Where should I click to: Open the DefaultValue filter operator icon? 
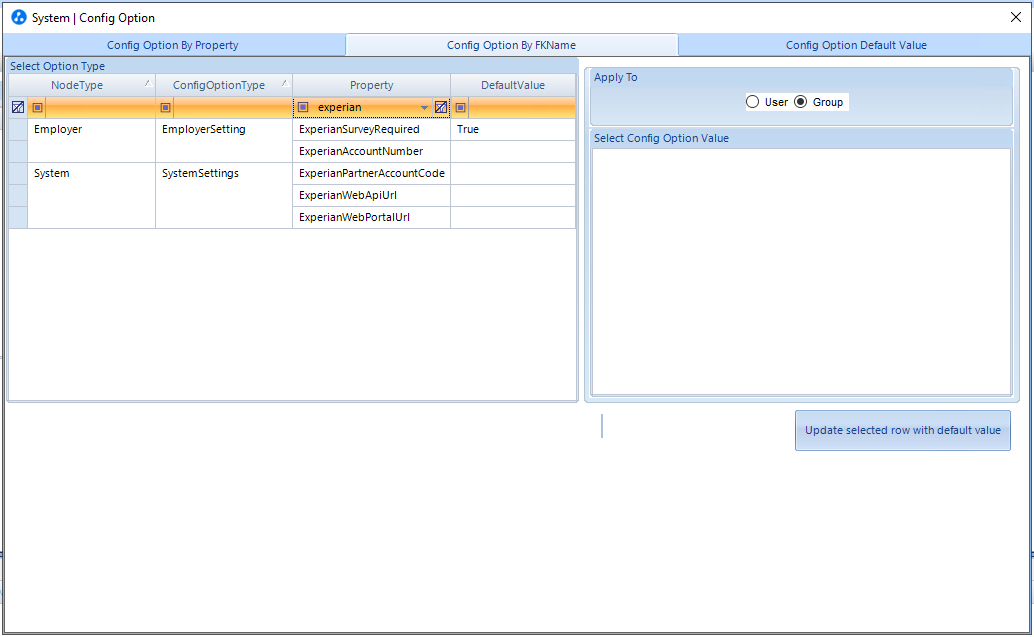coord(460,107)
